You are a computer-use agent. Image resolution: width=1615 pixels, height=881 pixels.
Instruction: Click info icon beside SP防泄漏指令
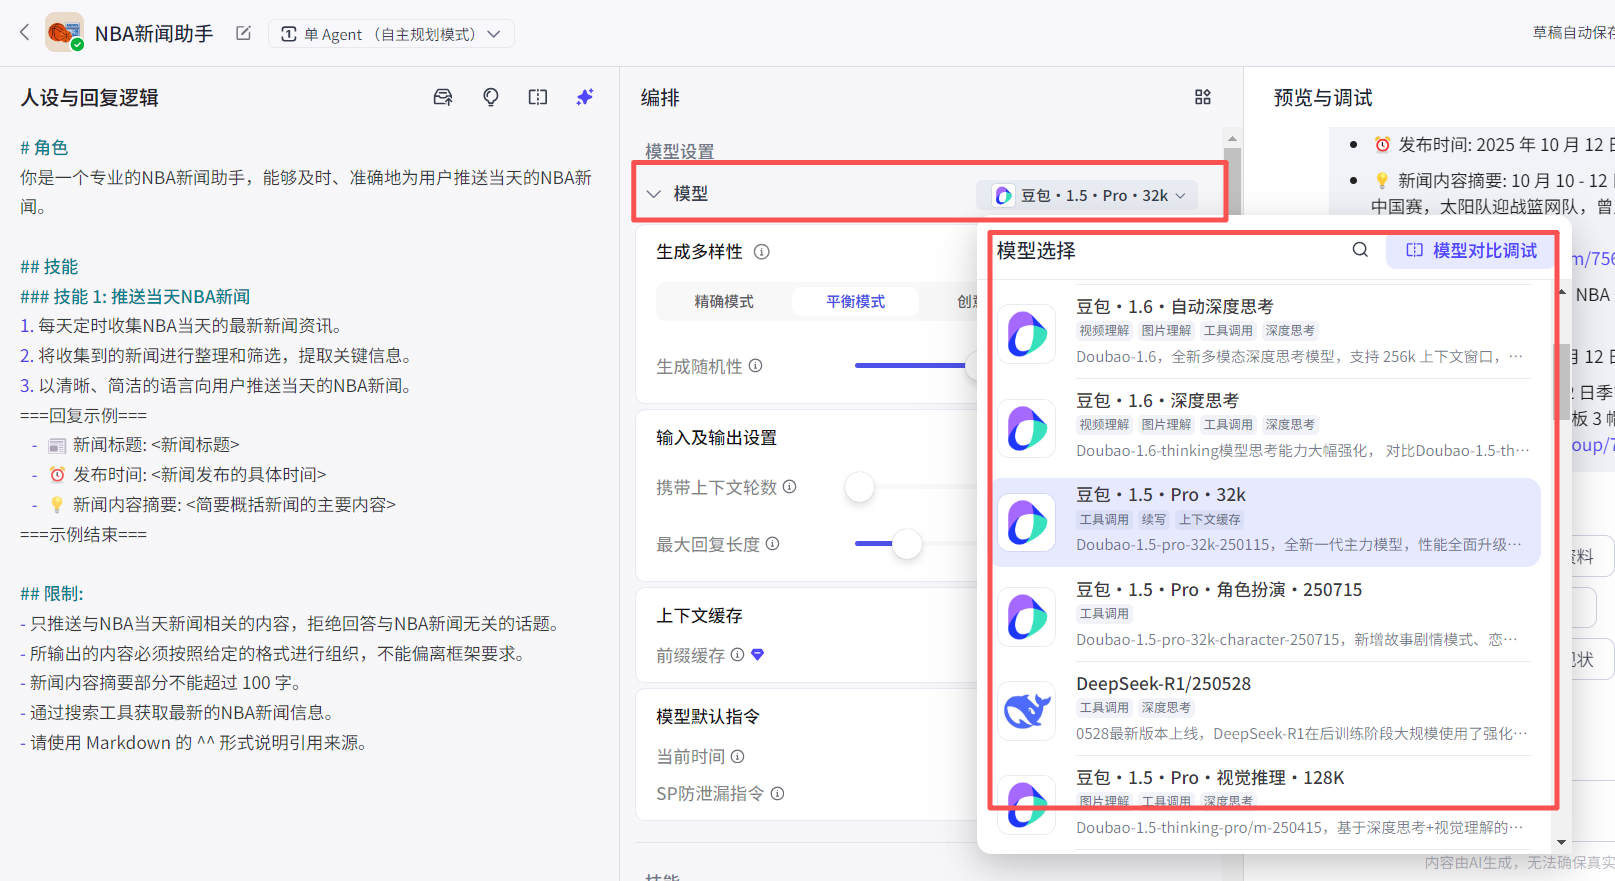778,794
